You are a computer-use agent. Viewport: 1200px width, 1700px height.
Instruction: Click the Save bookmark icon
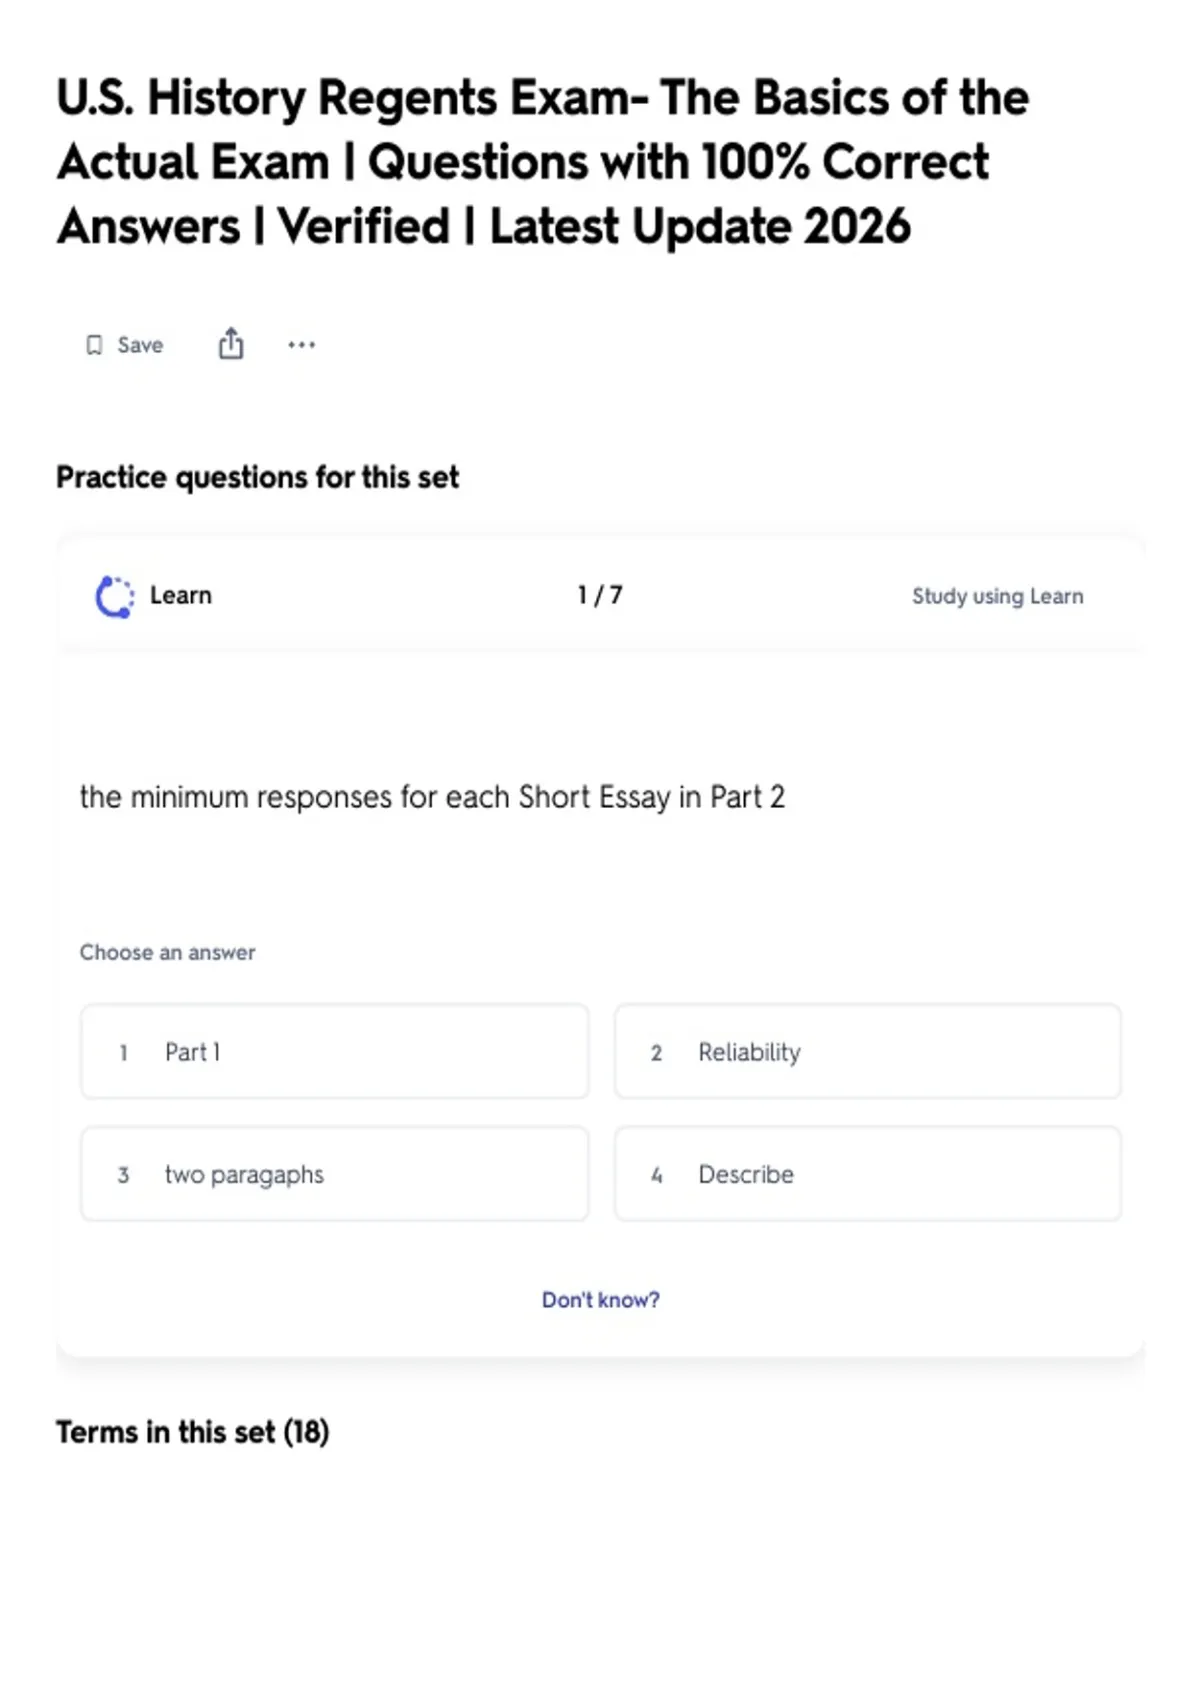[94, 345]
